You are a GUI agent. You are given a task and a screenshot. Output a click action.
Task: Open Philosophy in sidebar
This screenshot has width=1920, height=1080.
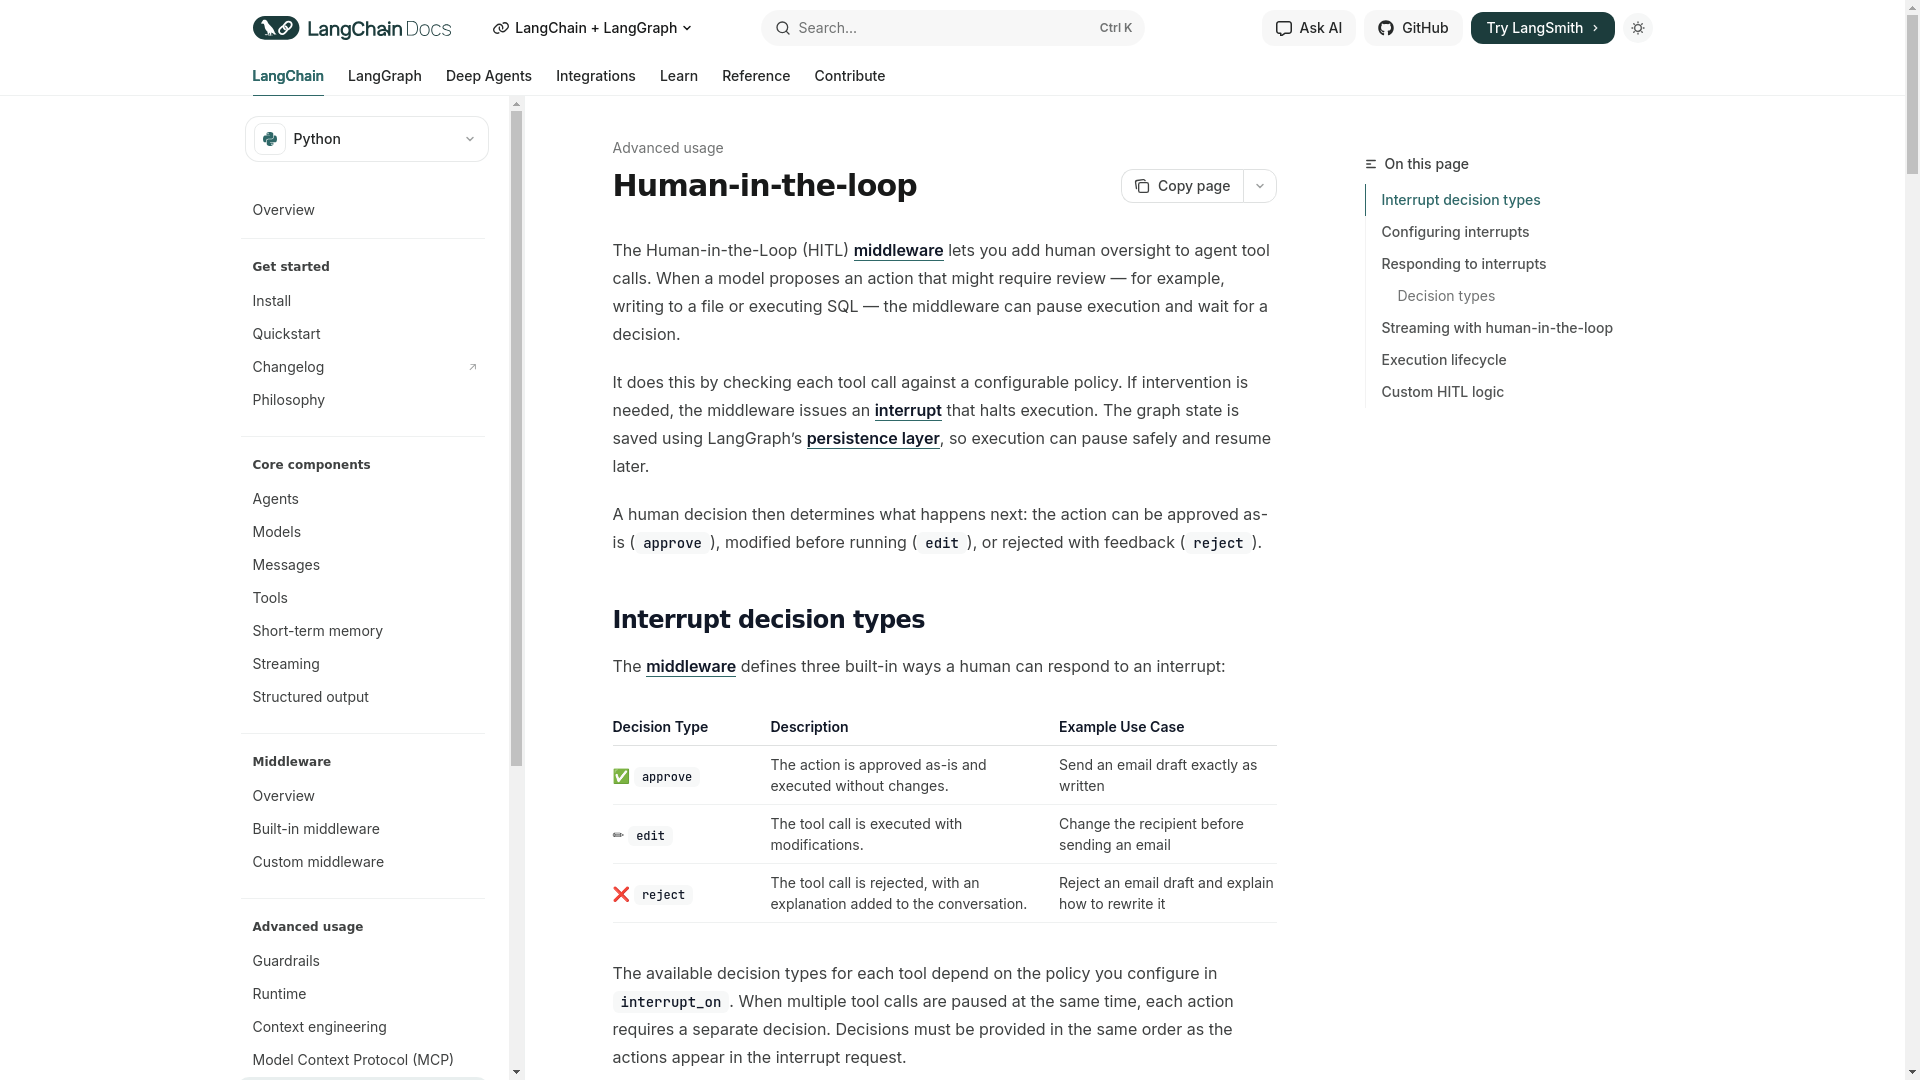tap(363, 400)
